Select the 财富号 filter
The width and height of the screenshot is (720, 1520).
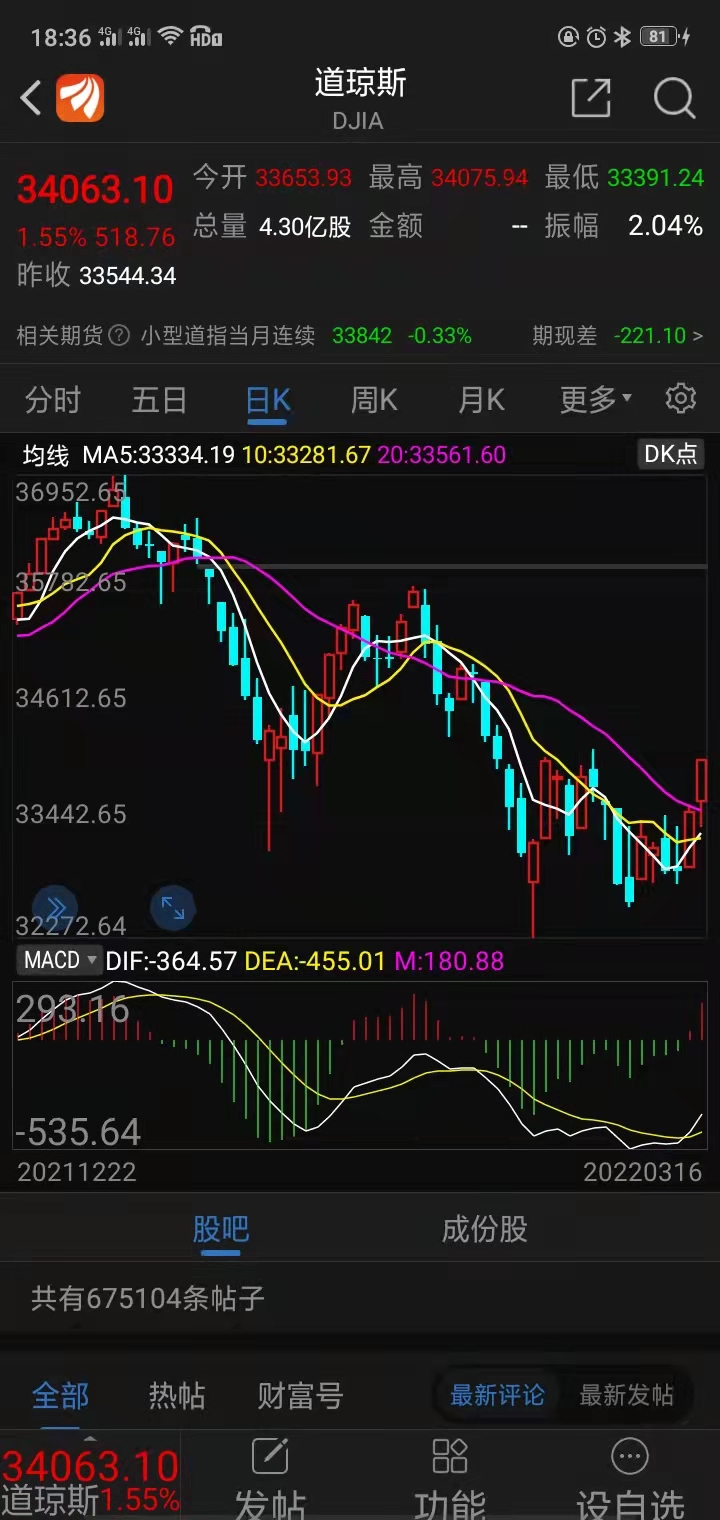(300, 1395)
